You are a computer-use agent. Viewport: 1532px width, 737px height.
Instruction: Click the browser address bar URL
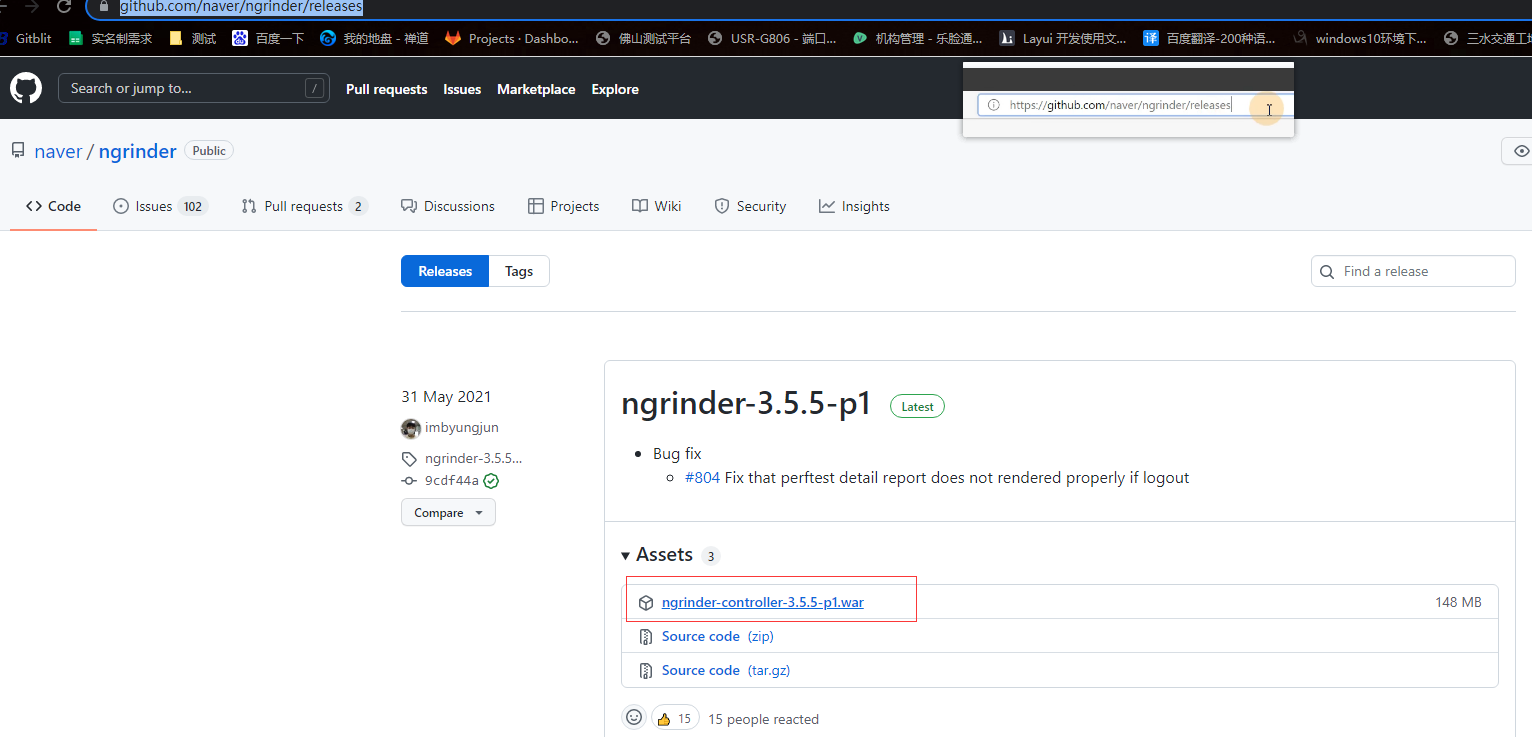(241, 7)
